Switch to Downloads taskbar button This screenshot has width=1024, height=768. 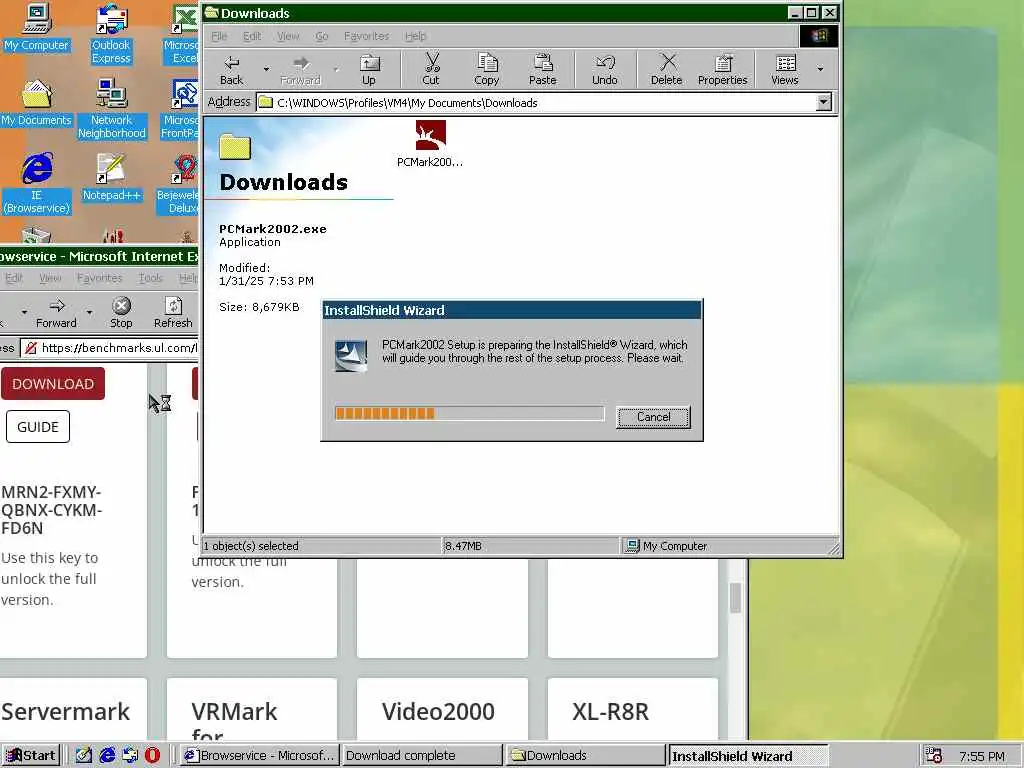coord(585,756)
